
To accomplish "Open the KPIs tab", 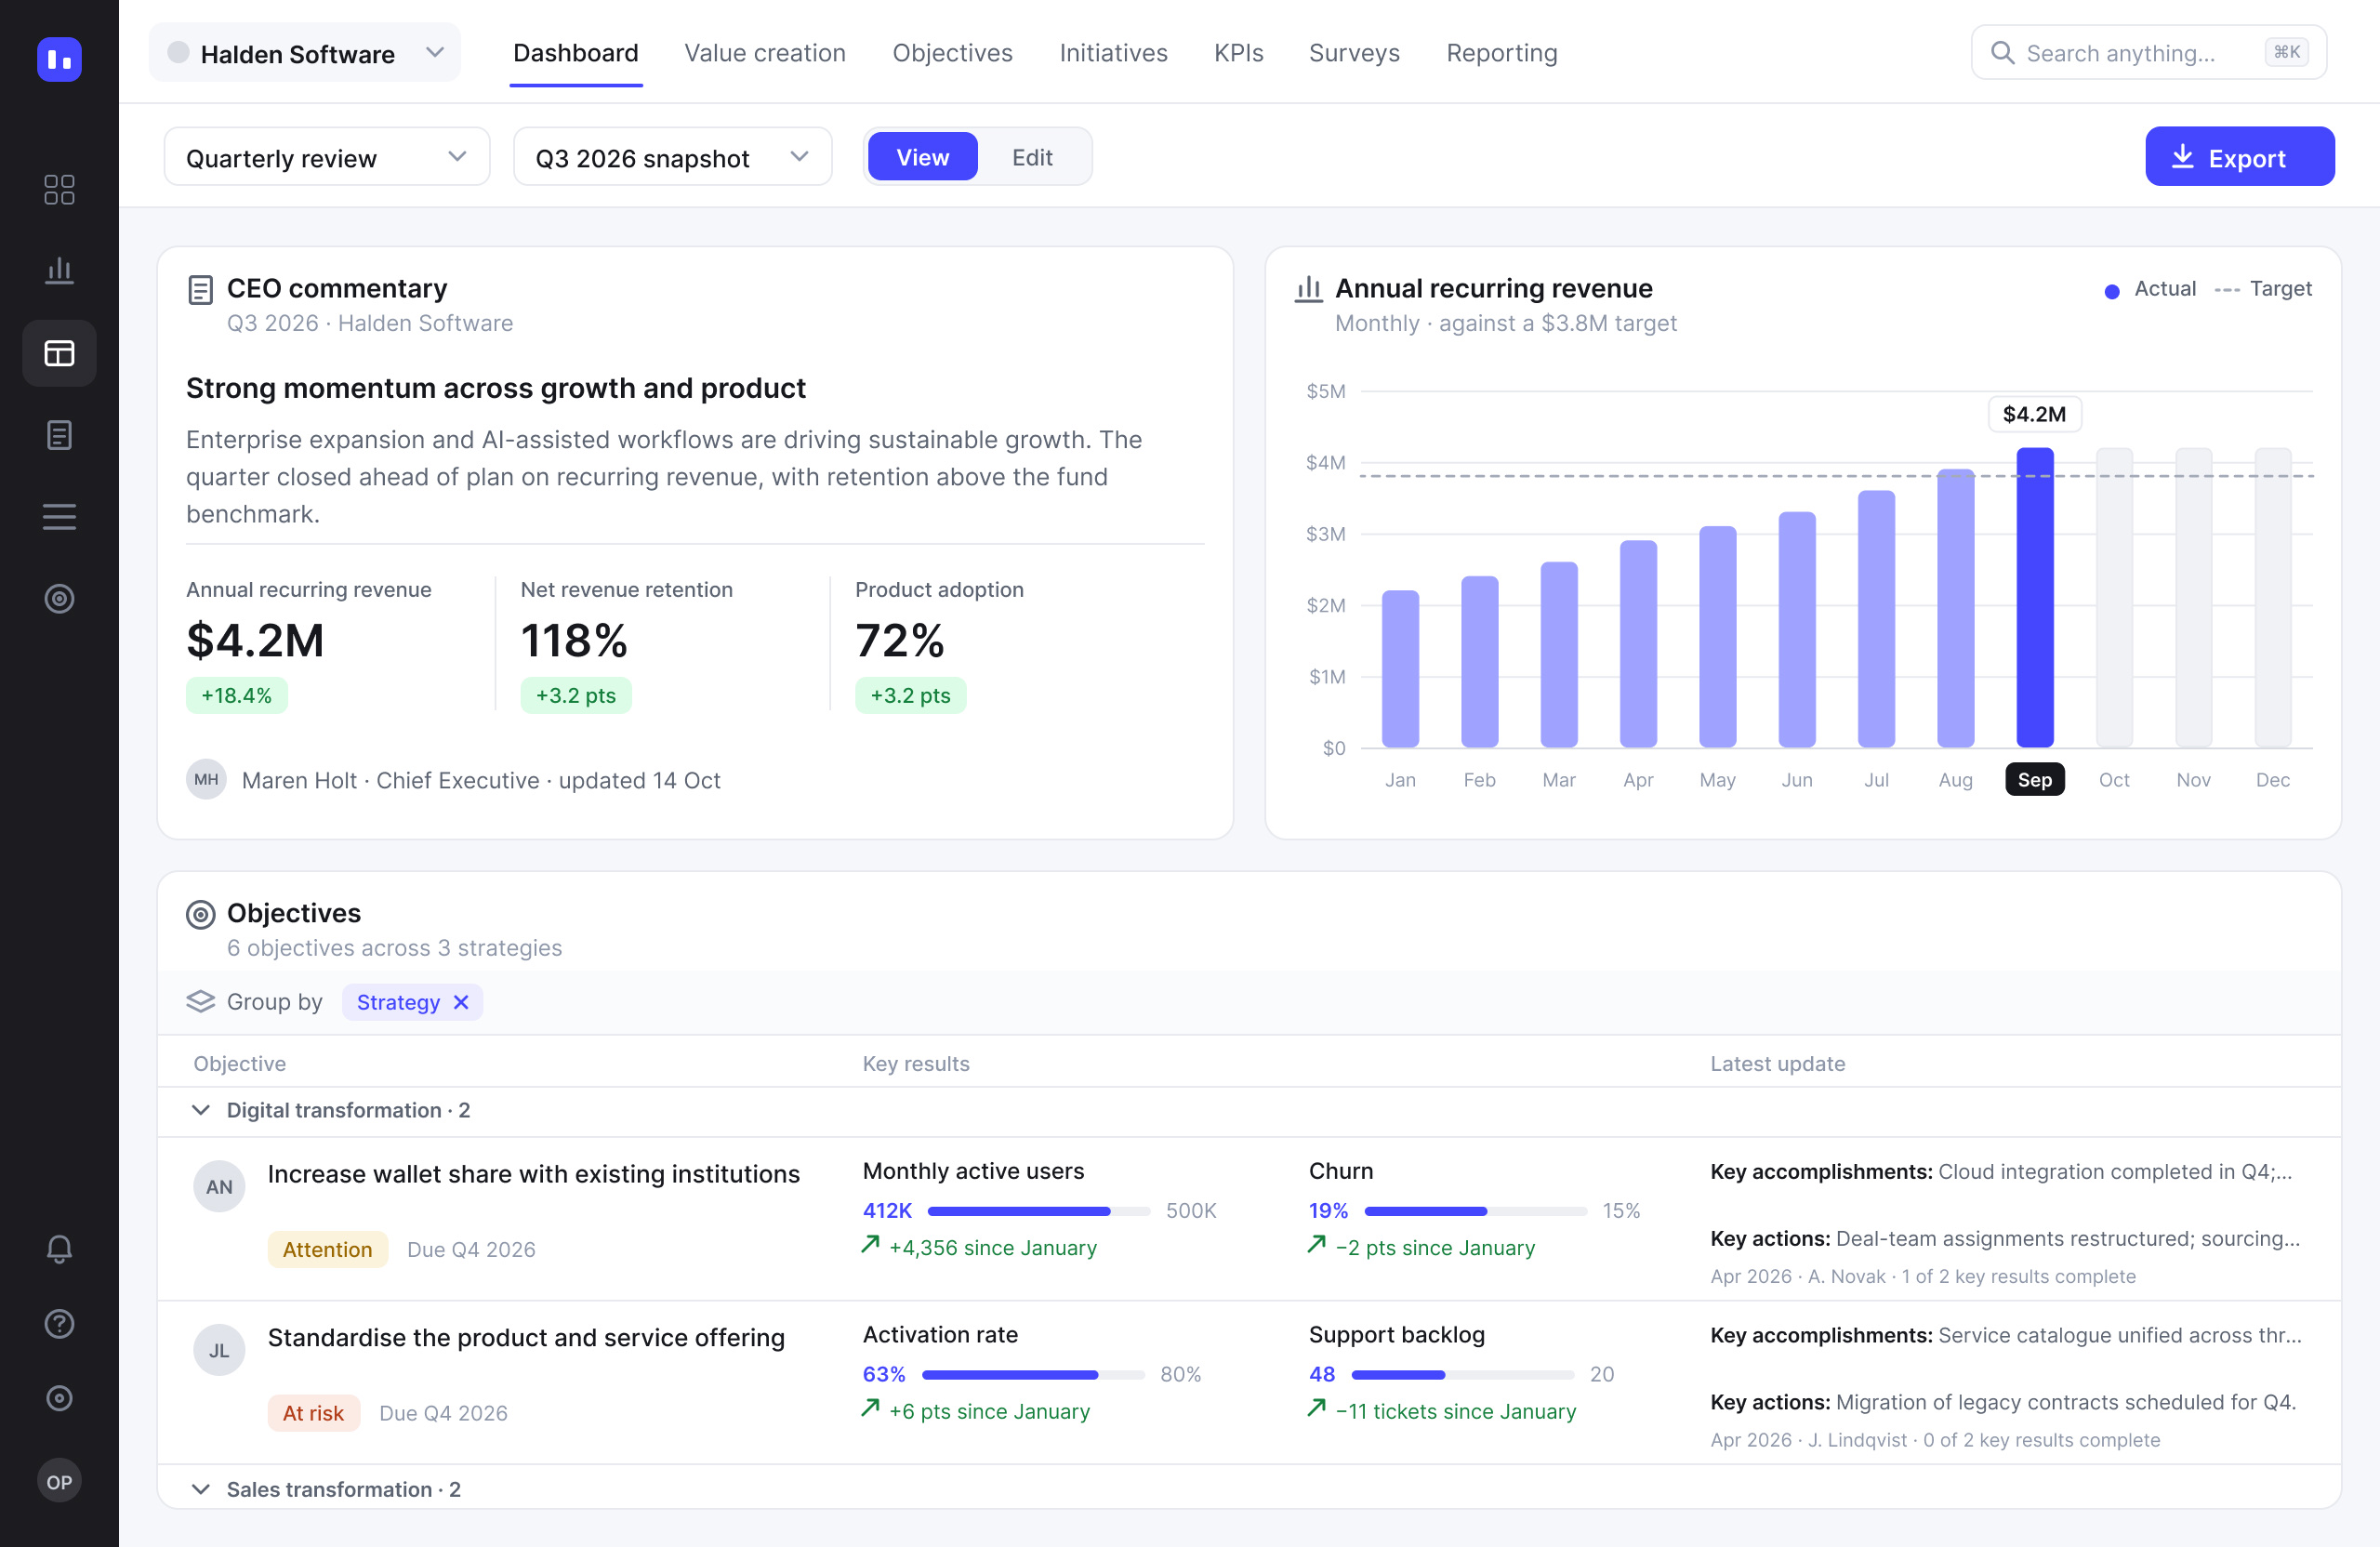I will [1238, 53].
